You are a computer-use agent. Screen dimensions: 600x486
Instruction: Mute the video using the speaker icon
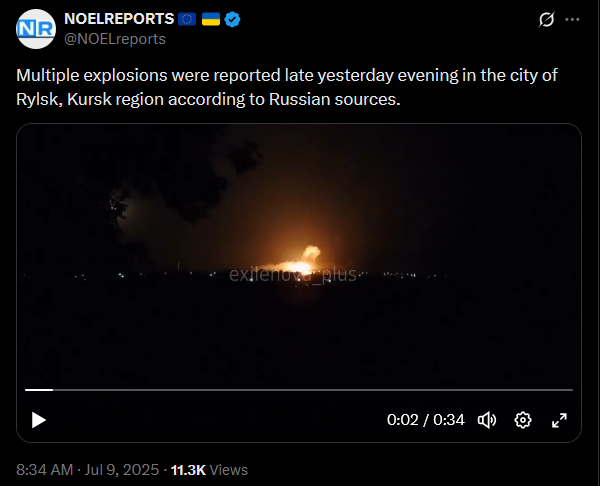[487, 420]
